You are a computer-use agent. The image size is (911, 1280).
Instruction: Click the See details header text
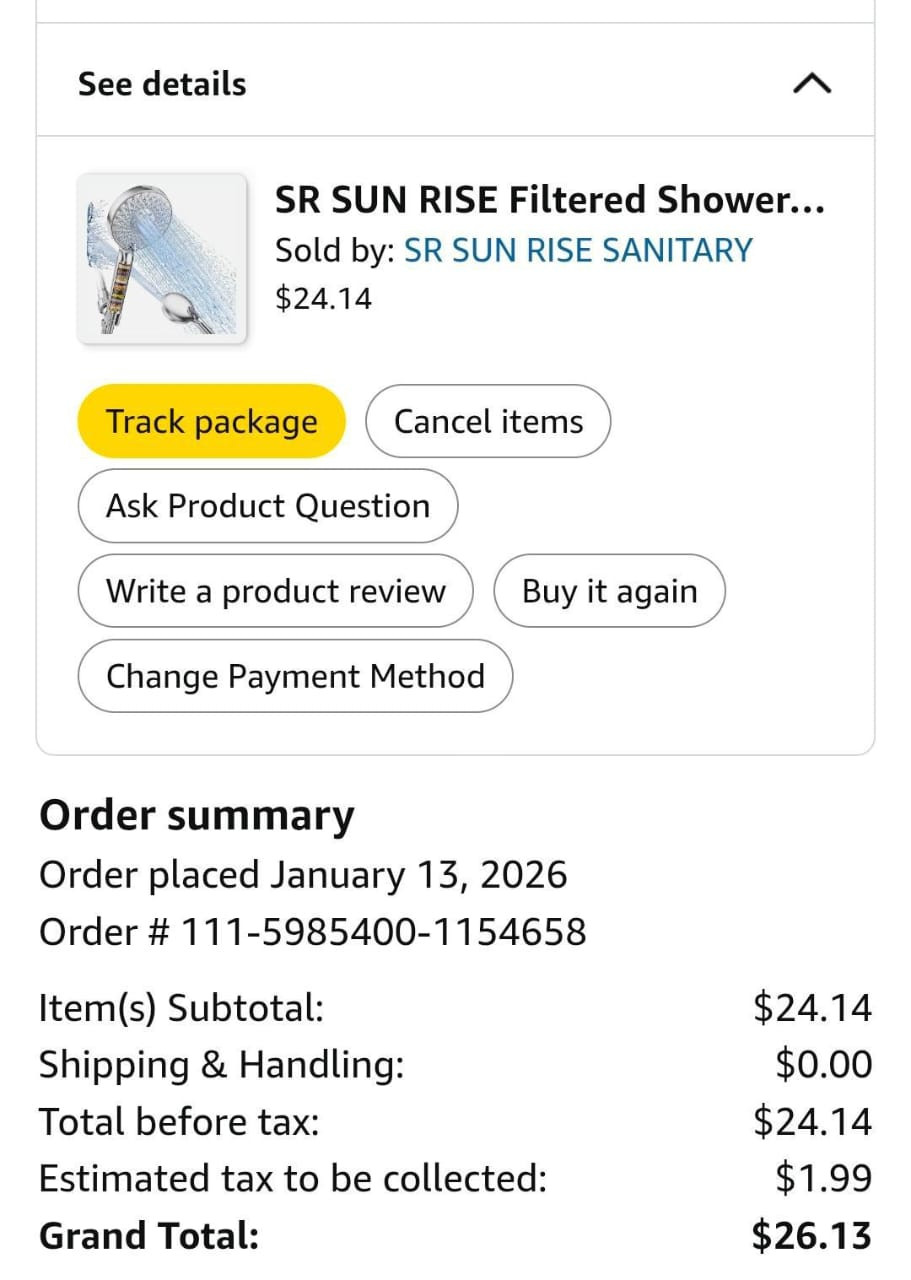pos(162,84)
